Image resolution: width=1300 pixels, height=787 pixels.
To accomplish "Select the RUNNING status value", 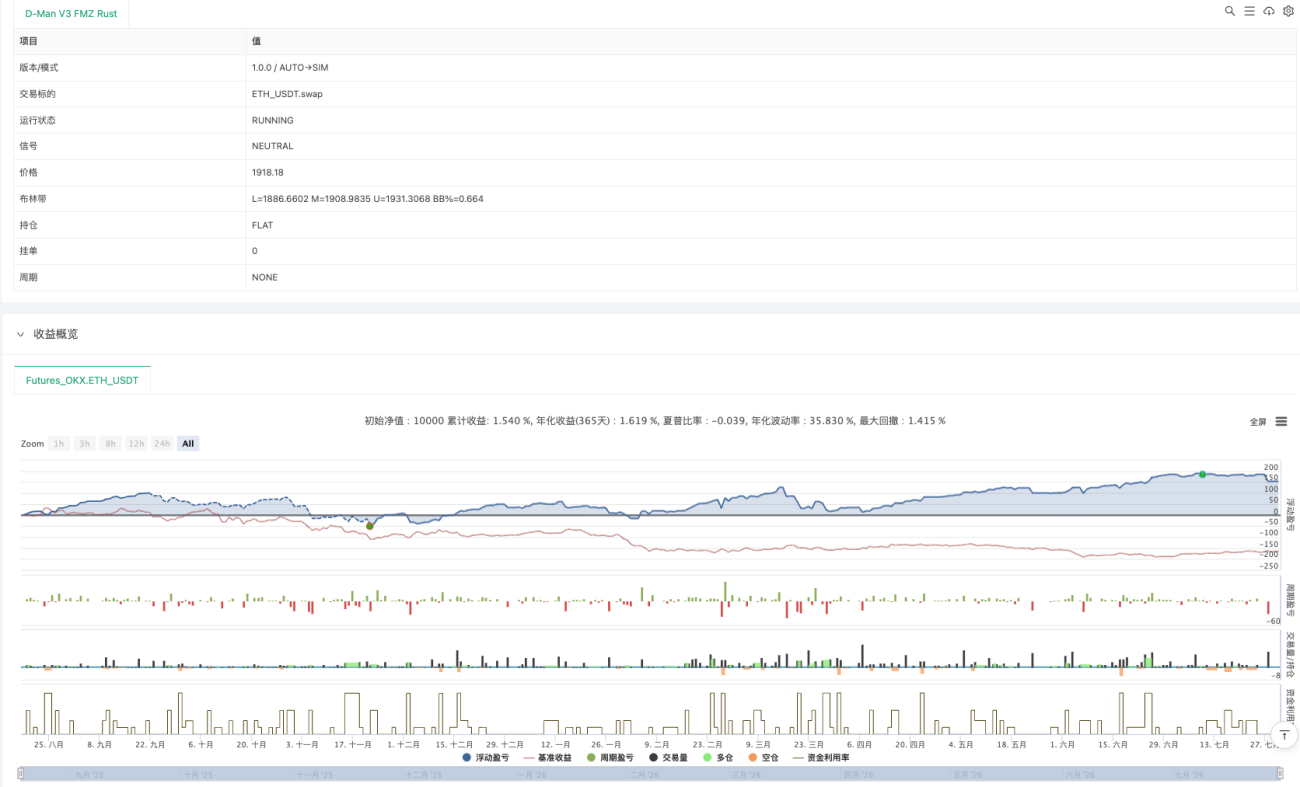I will [273, 120].
